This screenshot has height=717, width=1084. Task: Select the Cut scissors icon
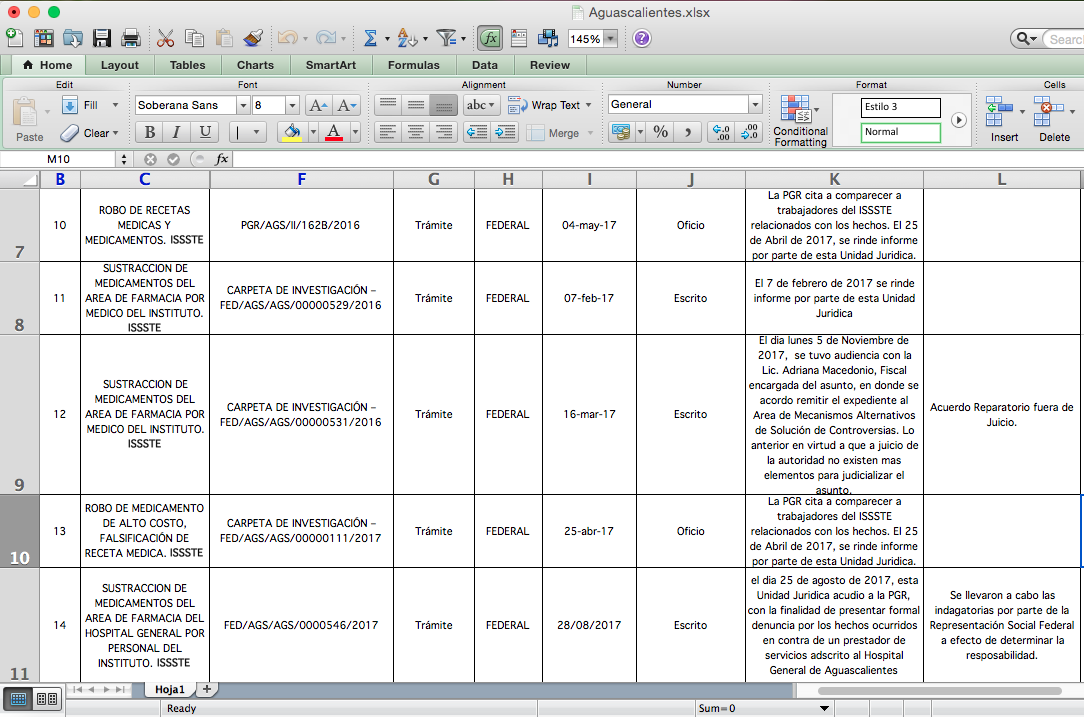(x=166, y=38)
